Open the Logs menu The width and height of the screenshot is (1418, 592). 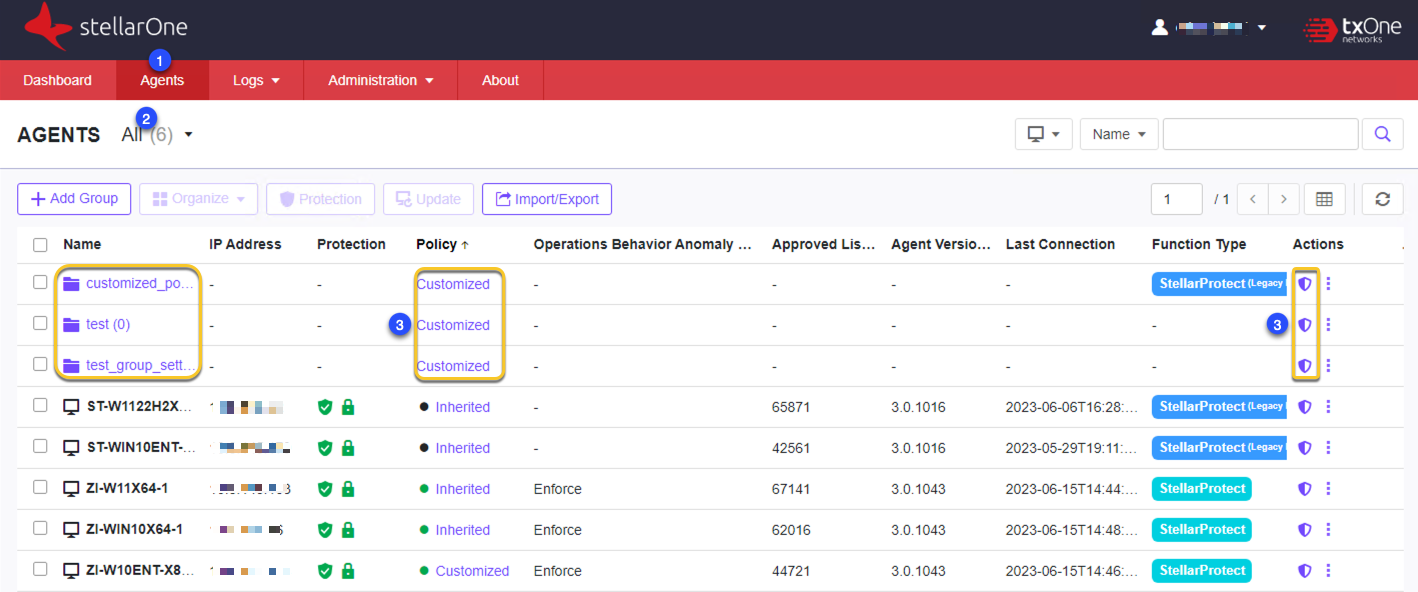[x=256, y=80]
